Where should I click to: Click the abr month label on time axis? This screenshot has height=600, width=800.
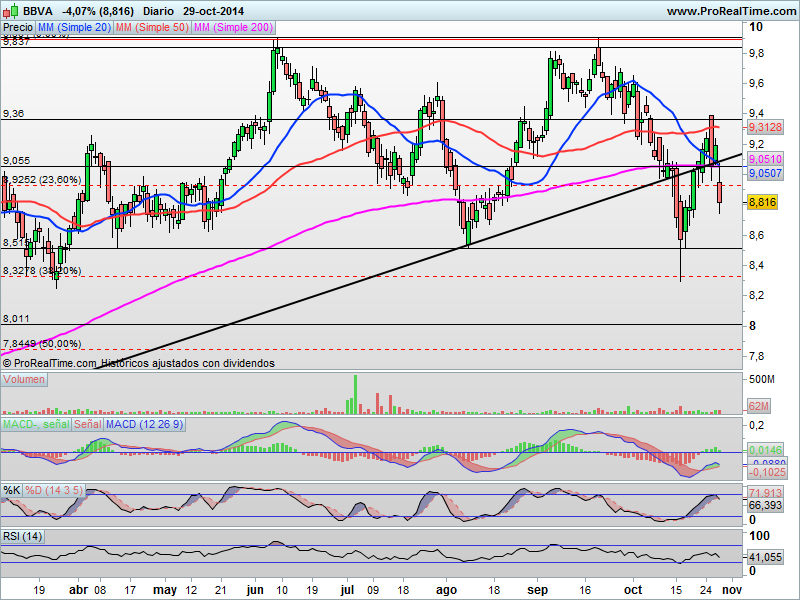tap(78, 590)
